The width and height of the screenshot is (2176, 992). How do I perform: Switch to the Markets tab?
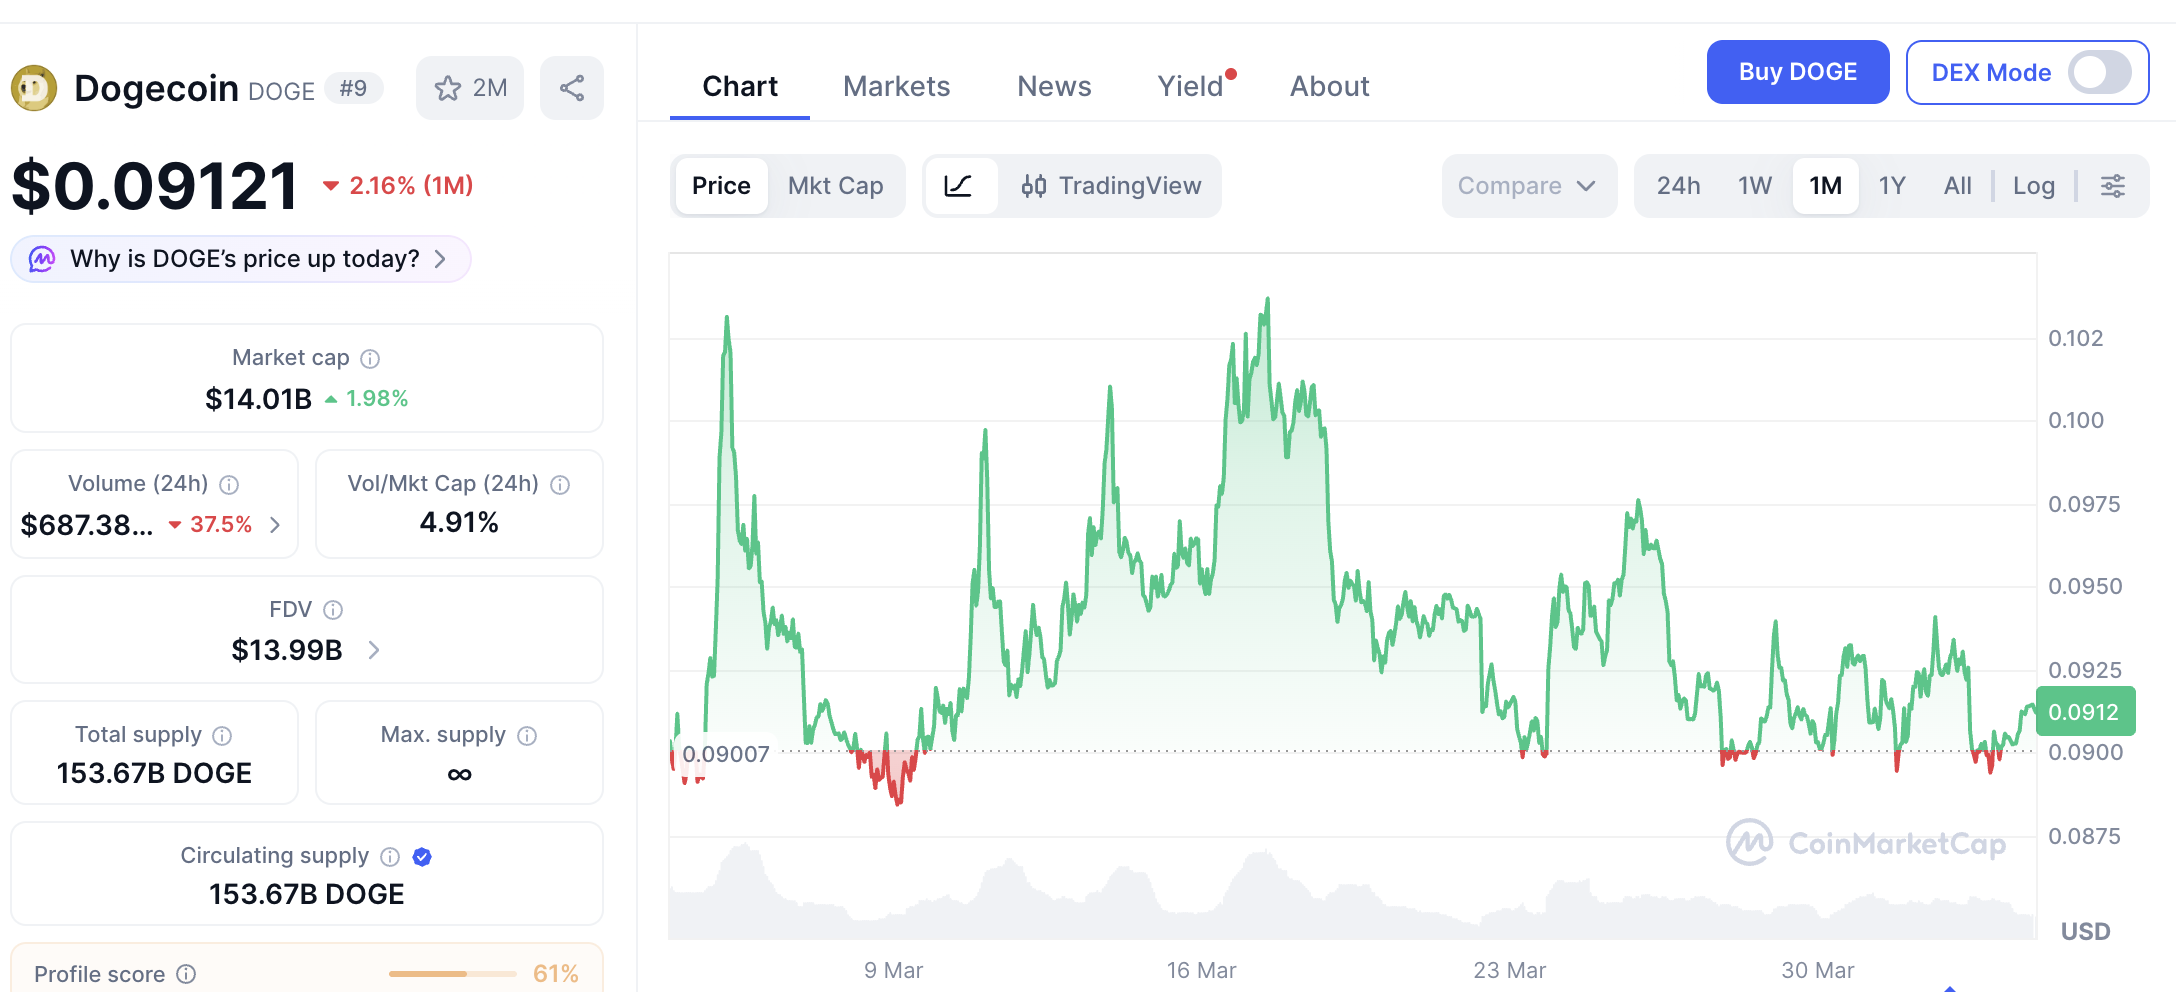pyautogui.click(x=897, y=87)
